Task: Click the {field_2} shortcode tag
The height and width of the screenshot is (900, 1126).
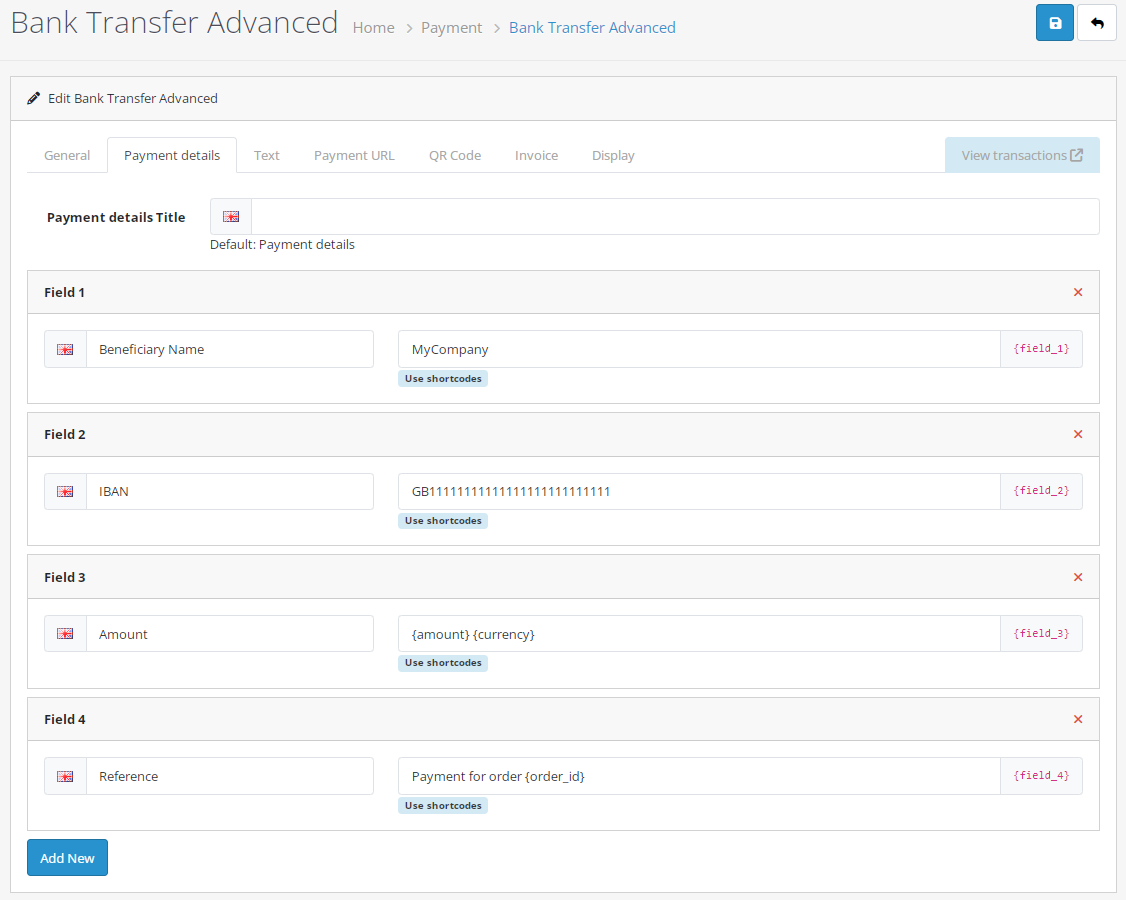Action: [1041, 491]
